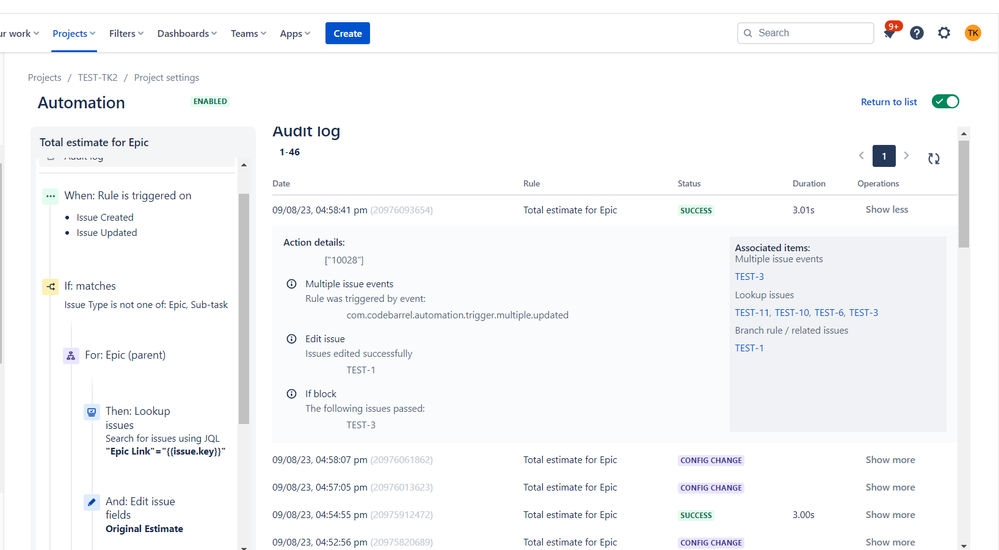Open the Dashboards dropdown menu

click(187, 33)
